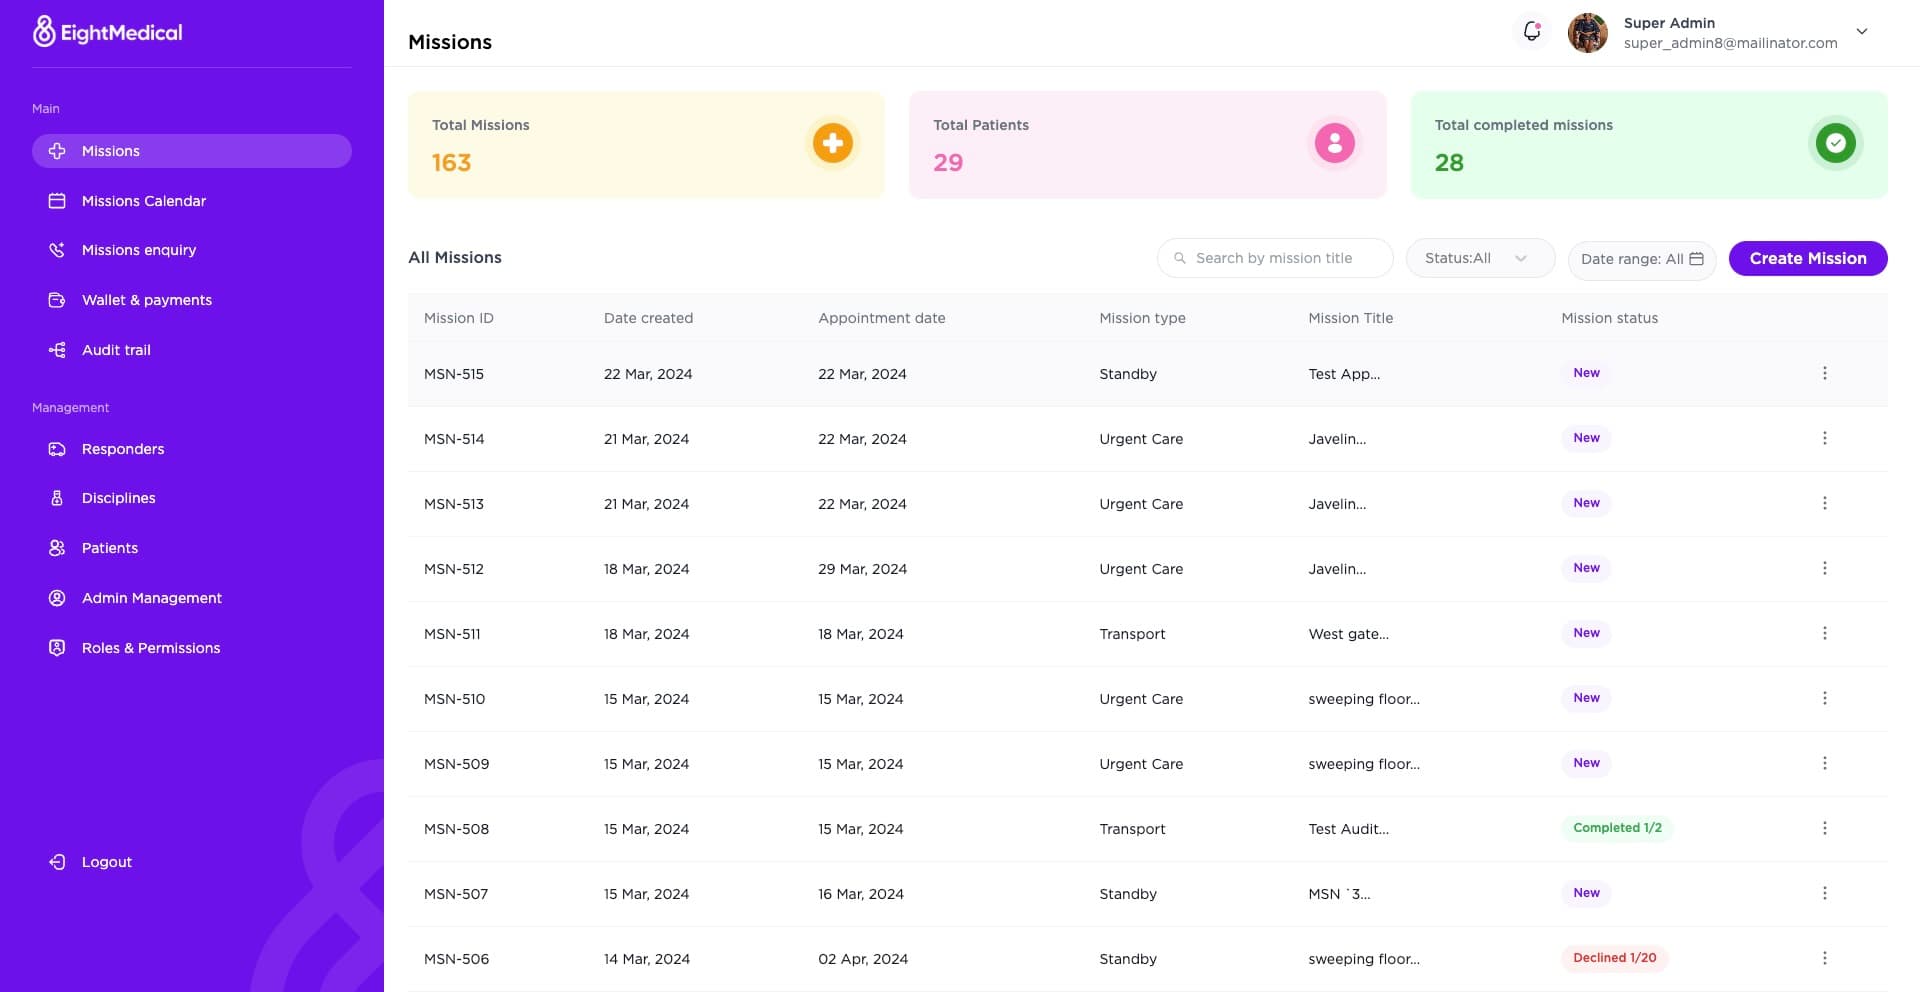The height and width of the screenshot is (992, 1920).
Task: Select mission ID MSN-513
Action: (454, 504)
